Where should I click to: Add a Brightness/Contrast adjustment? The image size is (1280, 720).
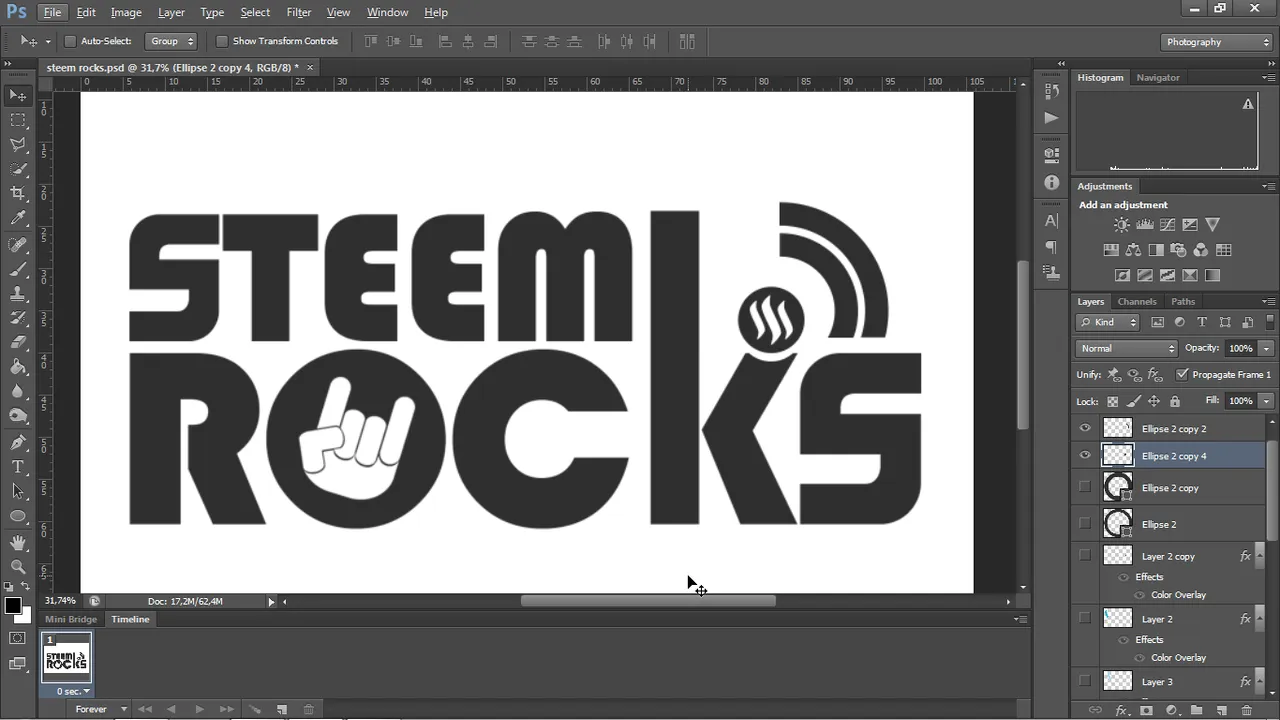[x=1122, y=225]
